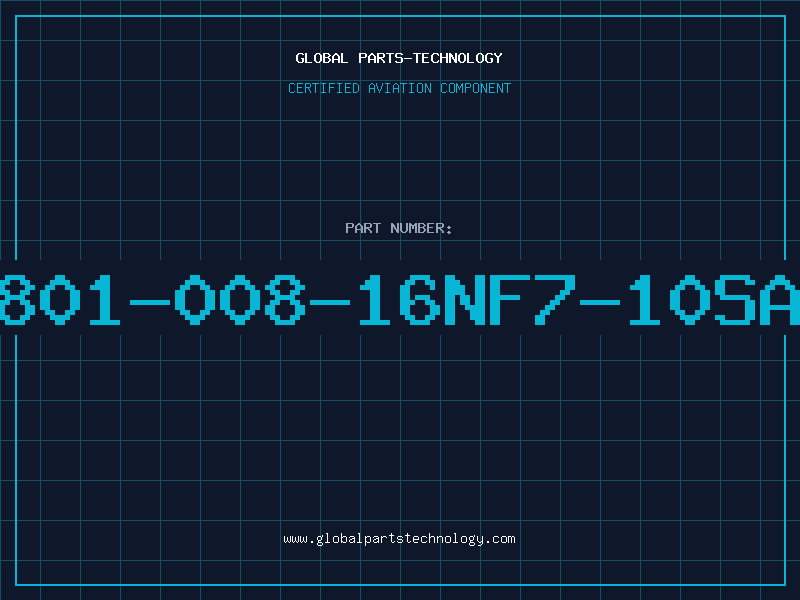
Task: Click the PART NUMBER: label
Action: point(399,228)
